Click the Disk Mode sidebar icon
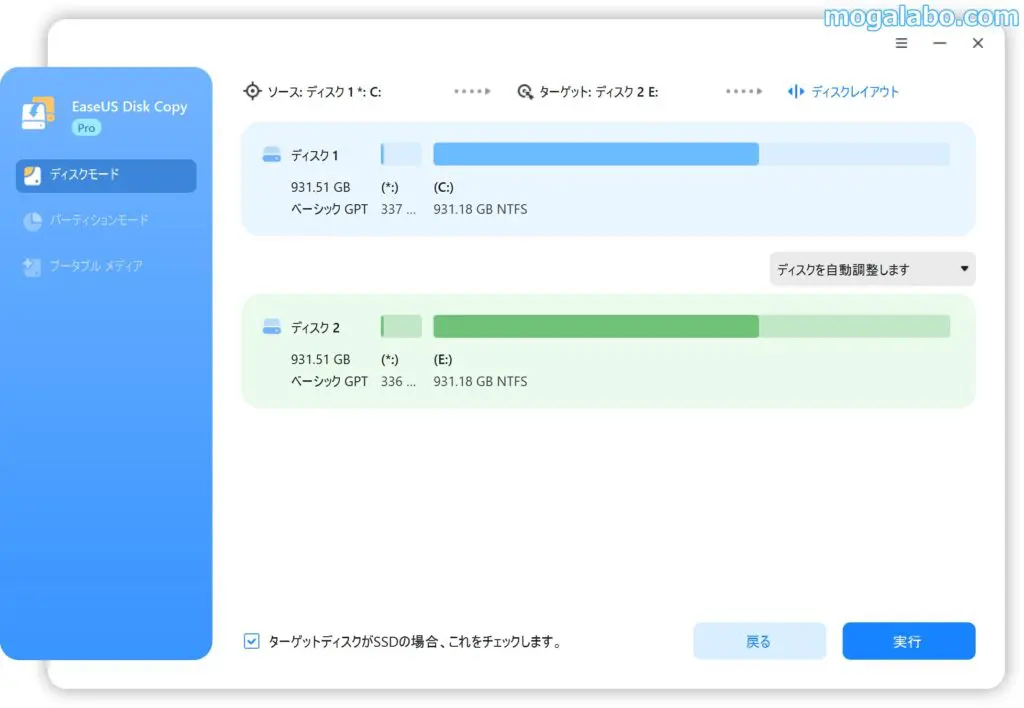The image size is (1024, 708). [32, 176]
